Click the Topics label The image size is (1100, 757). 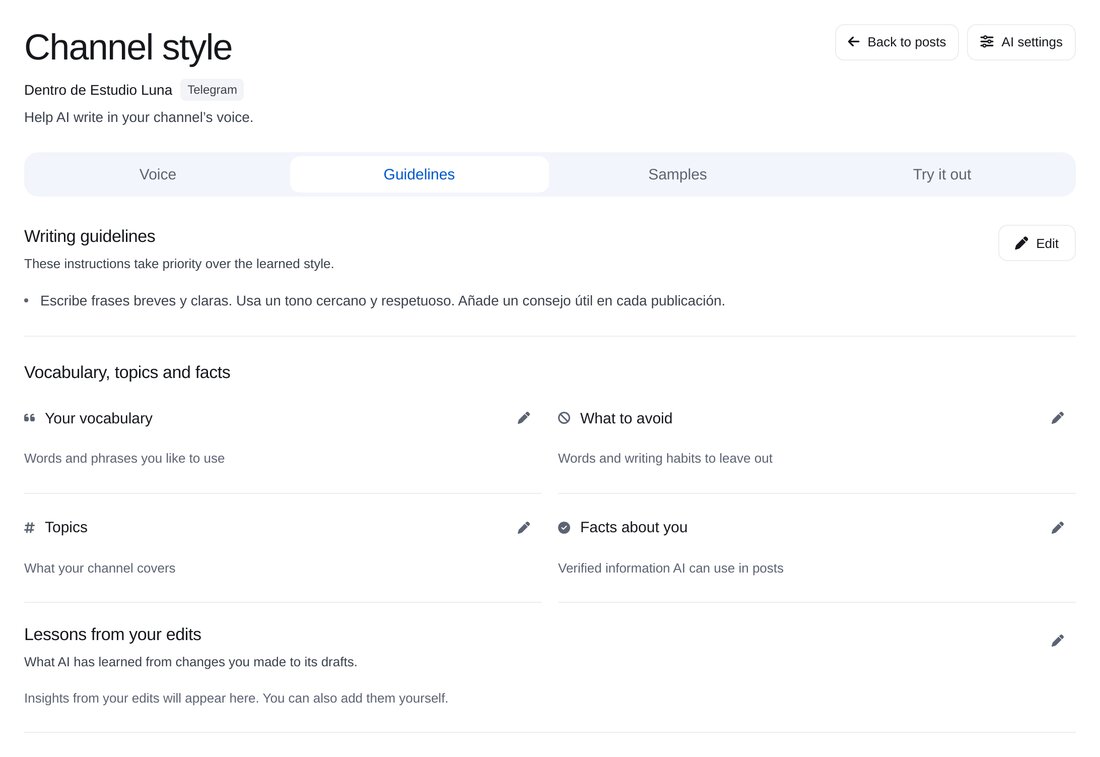[66, 528]
